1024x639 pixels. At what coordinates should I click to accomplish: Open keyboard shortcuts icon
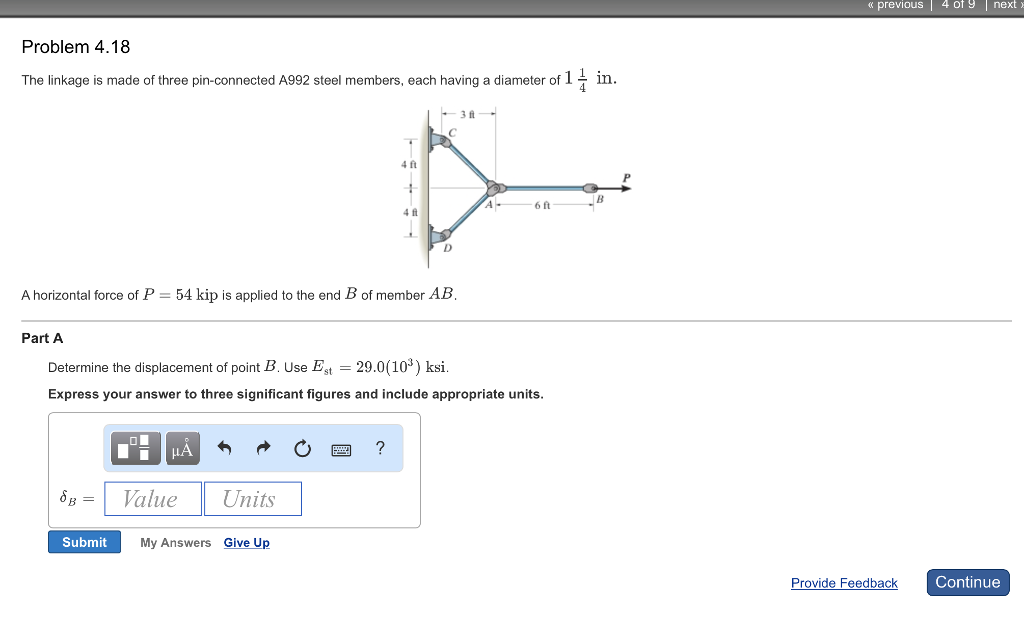tap(342, 449)
